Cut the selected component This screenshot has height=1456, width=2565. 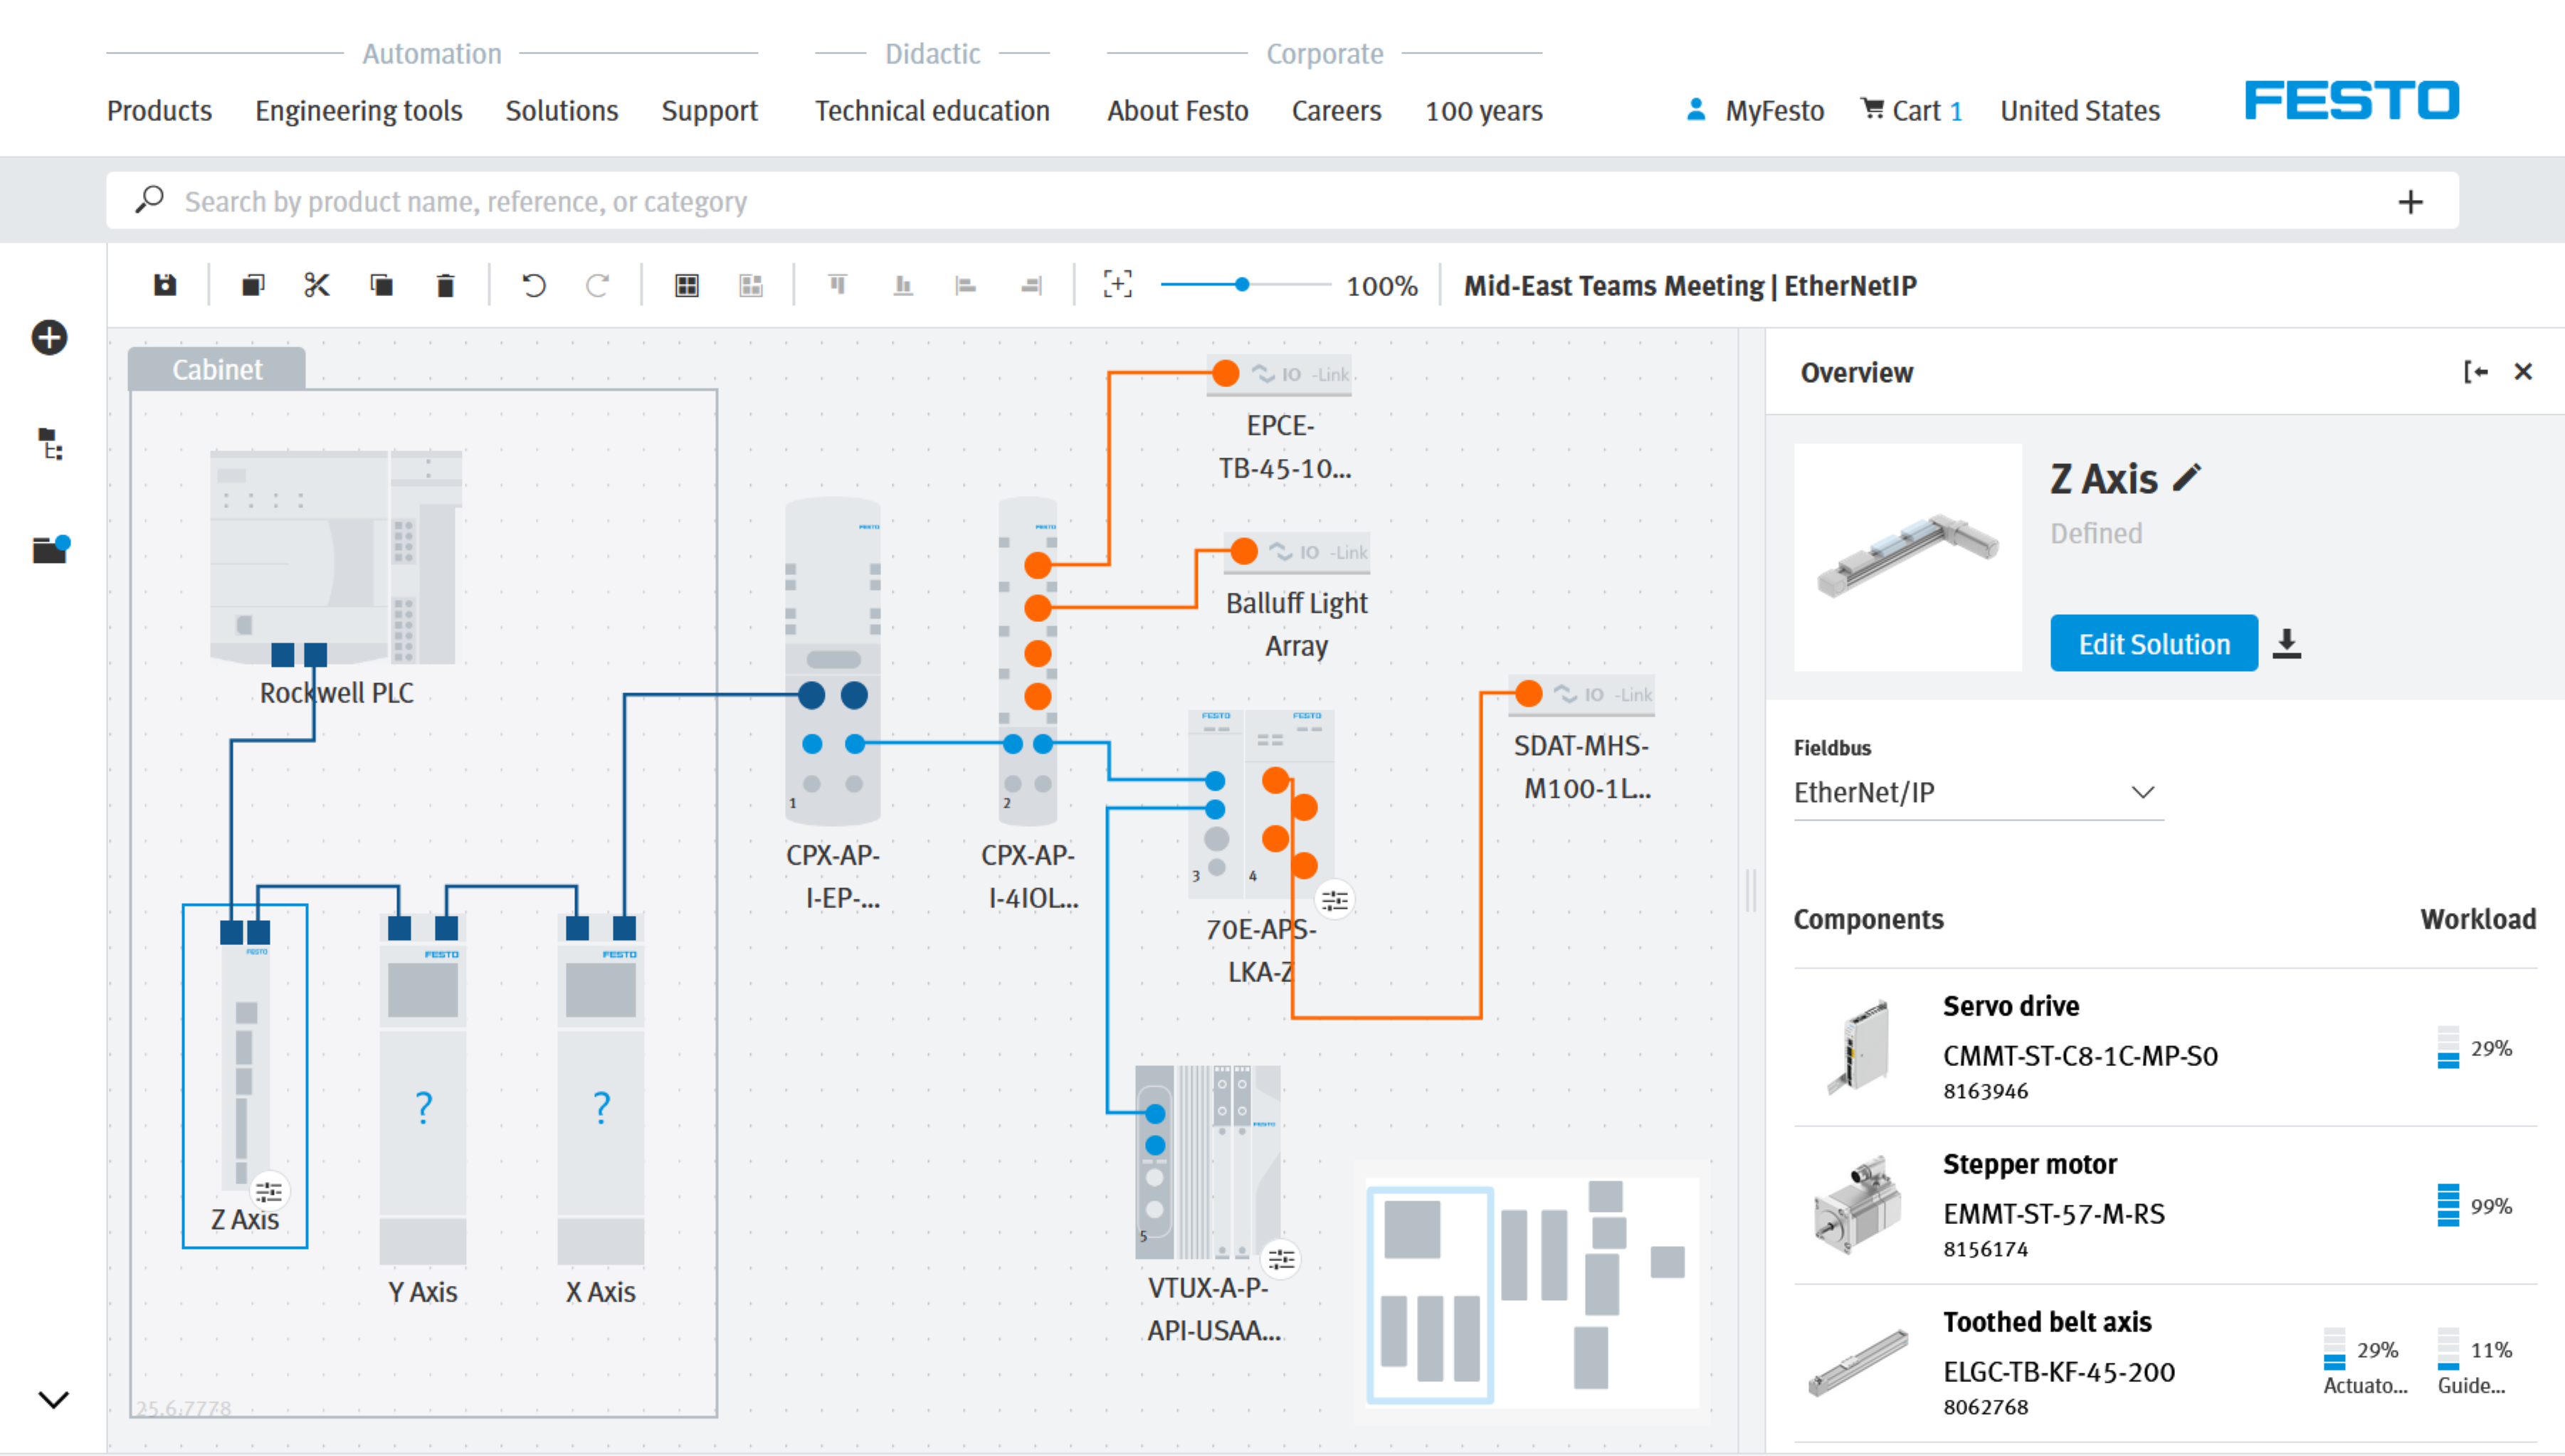click(x=317, y=285)
